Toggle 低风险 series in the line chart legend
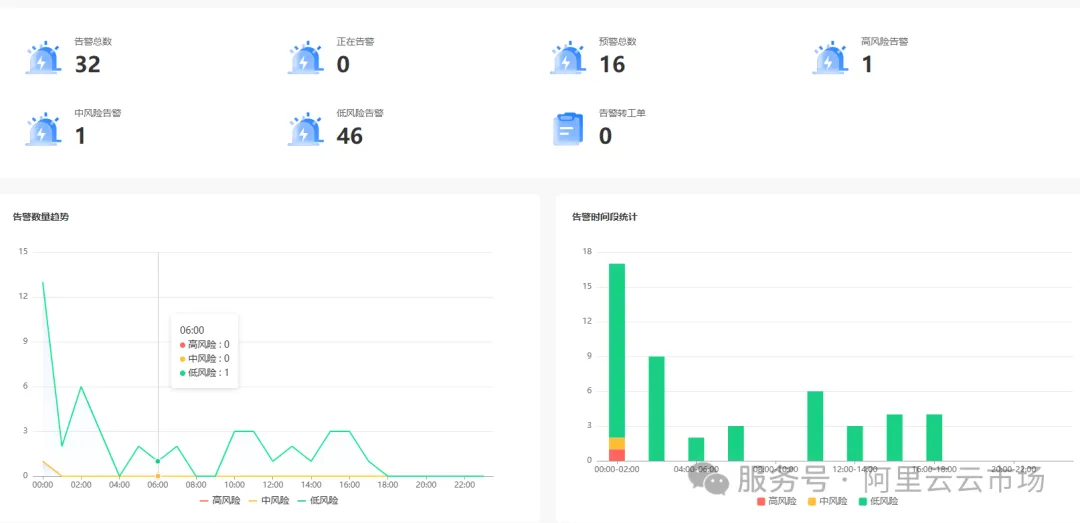This screenshot has height=523, width=1080. pos(318,501)
